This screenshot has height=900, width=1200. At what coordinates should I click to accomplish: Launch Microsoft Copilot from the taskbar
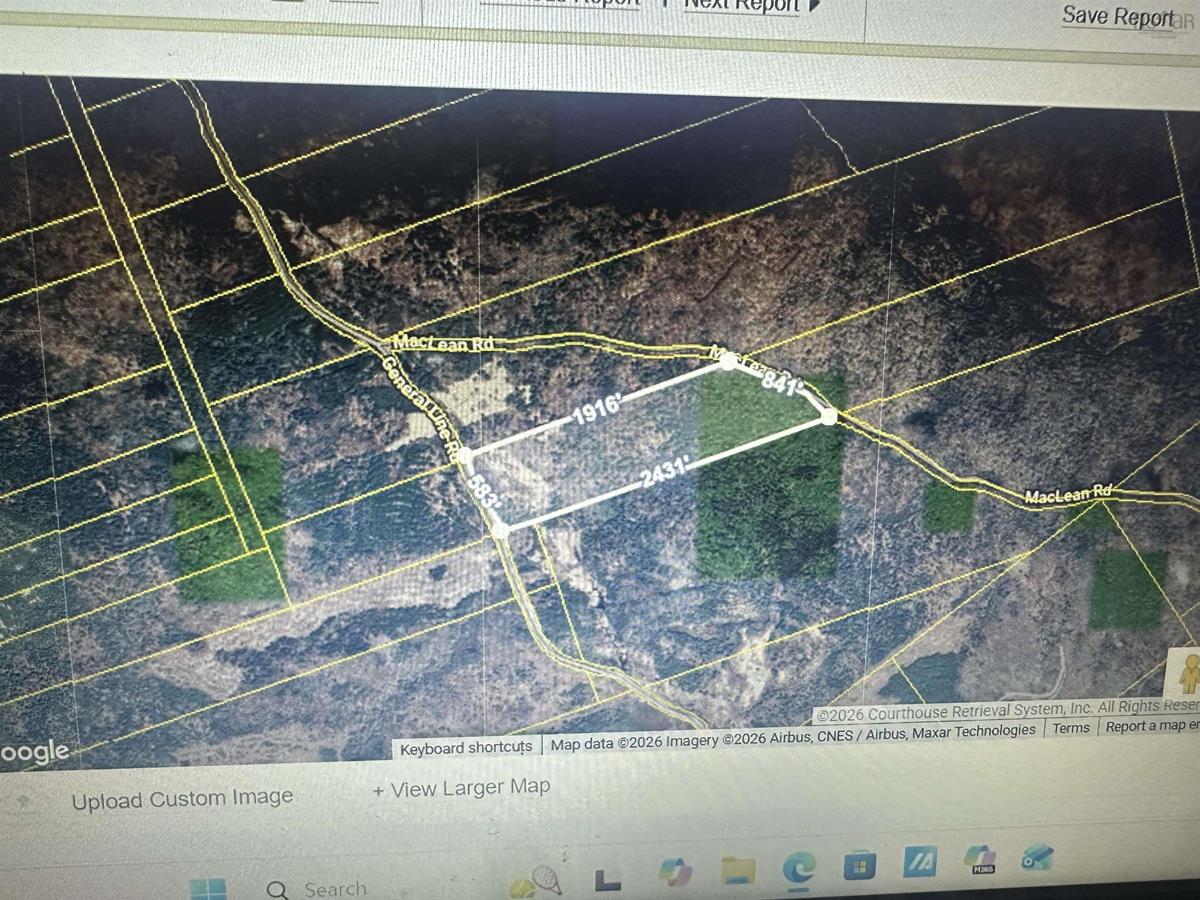click(x=676, y=872)
